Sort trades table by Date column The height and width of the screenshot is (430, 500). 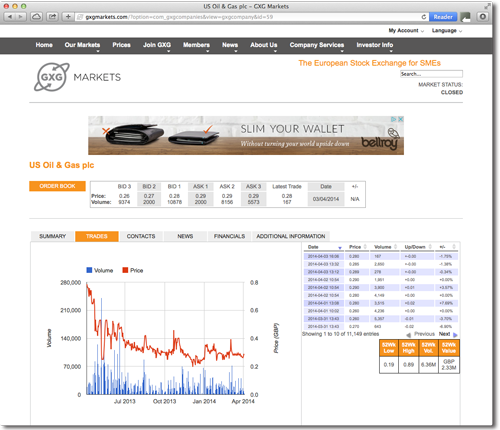point(324,247)
